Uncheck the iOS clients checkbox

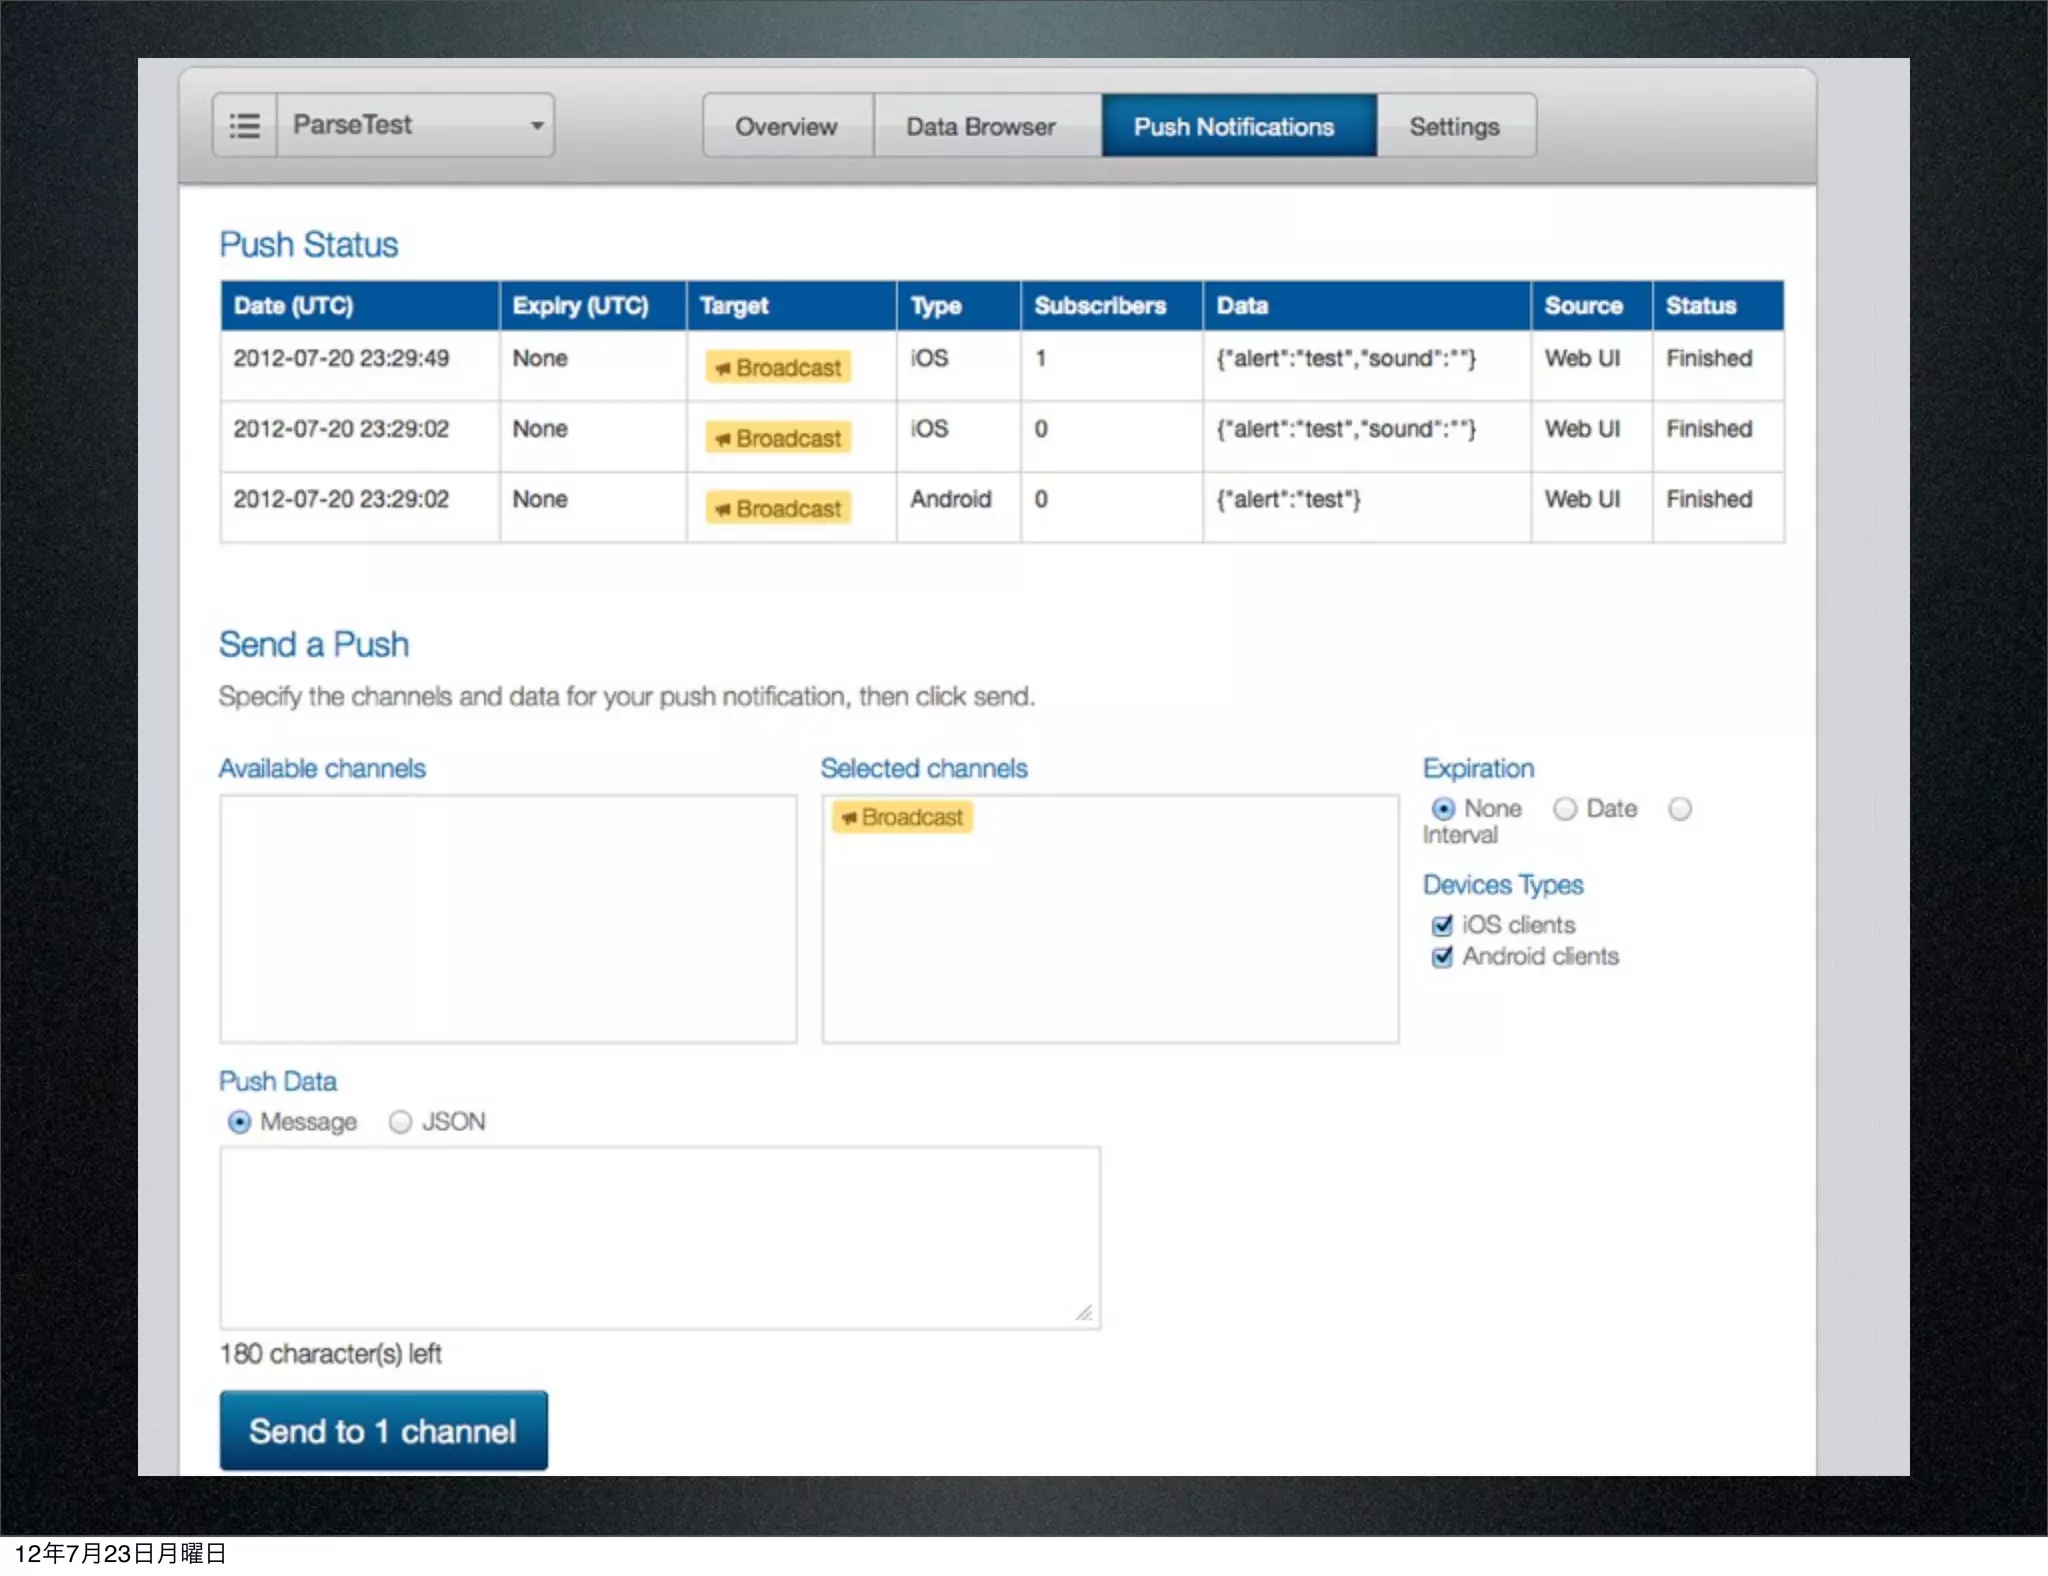point(1442,926)
